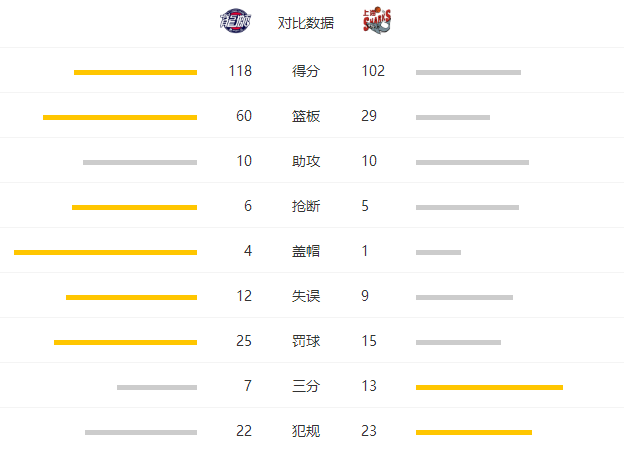The image size is (624, 450).
Task: Click the 三分 stat label
Action: 306,386
